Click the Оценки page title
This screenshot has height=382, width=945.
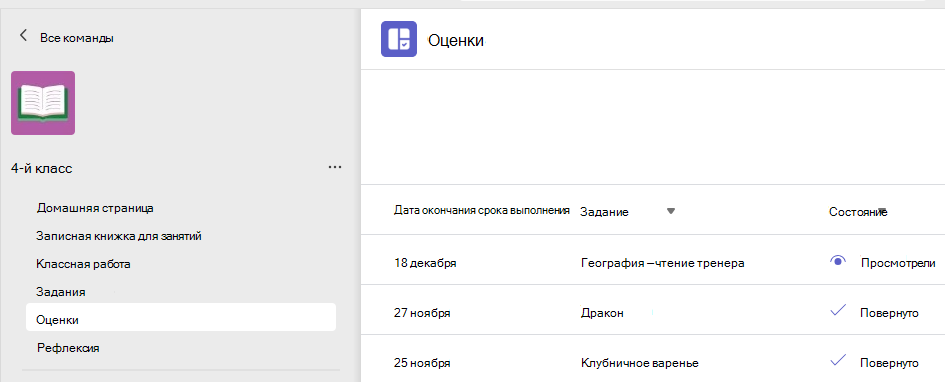[x=456, y=40]
